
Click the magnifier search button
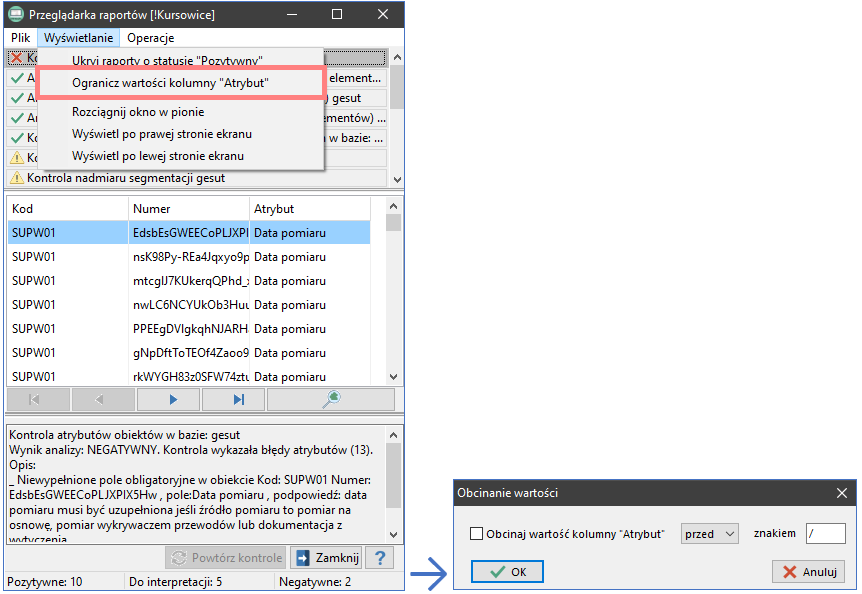tap(331, 399)
